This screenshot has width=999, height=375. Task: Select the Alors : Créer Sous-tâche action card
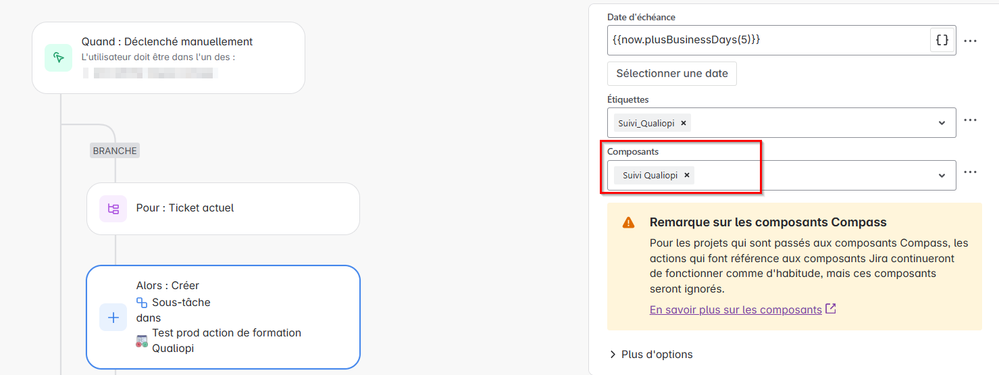(x=223, y=317)
